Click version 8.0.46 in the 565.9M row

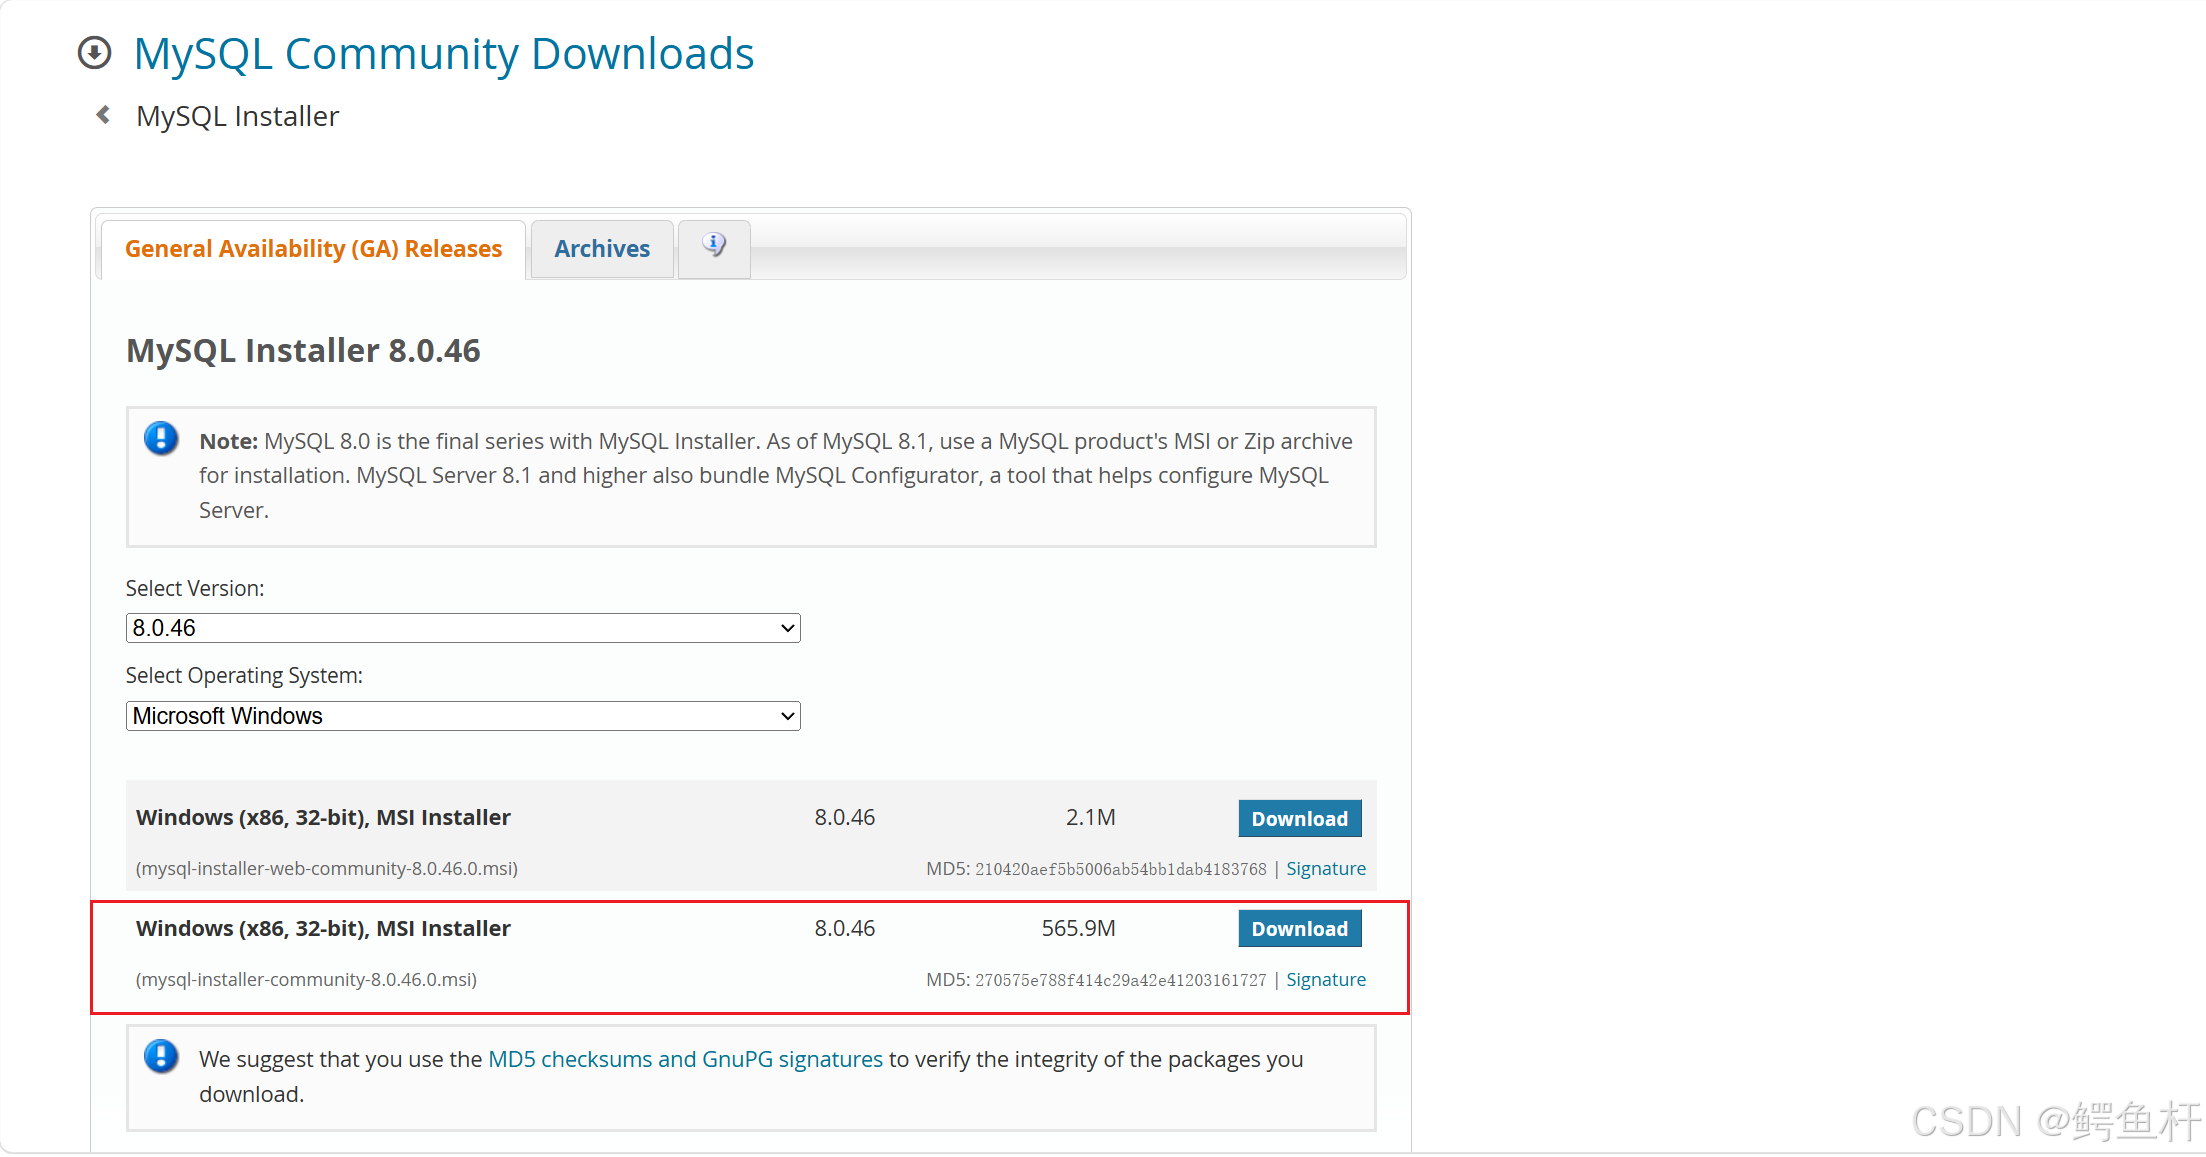tap(845, 928)
